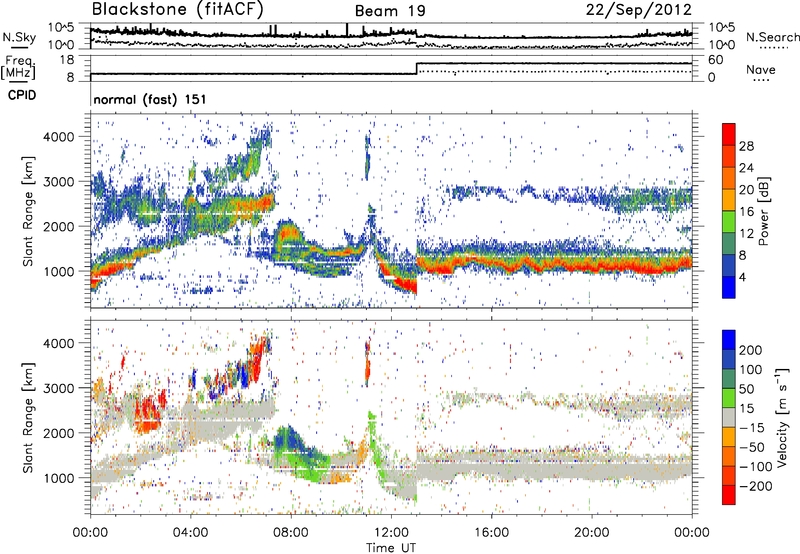Click the 4000 tick on power panel axis
This screenshot has height=554, width=800.
[58, 137]
